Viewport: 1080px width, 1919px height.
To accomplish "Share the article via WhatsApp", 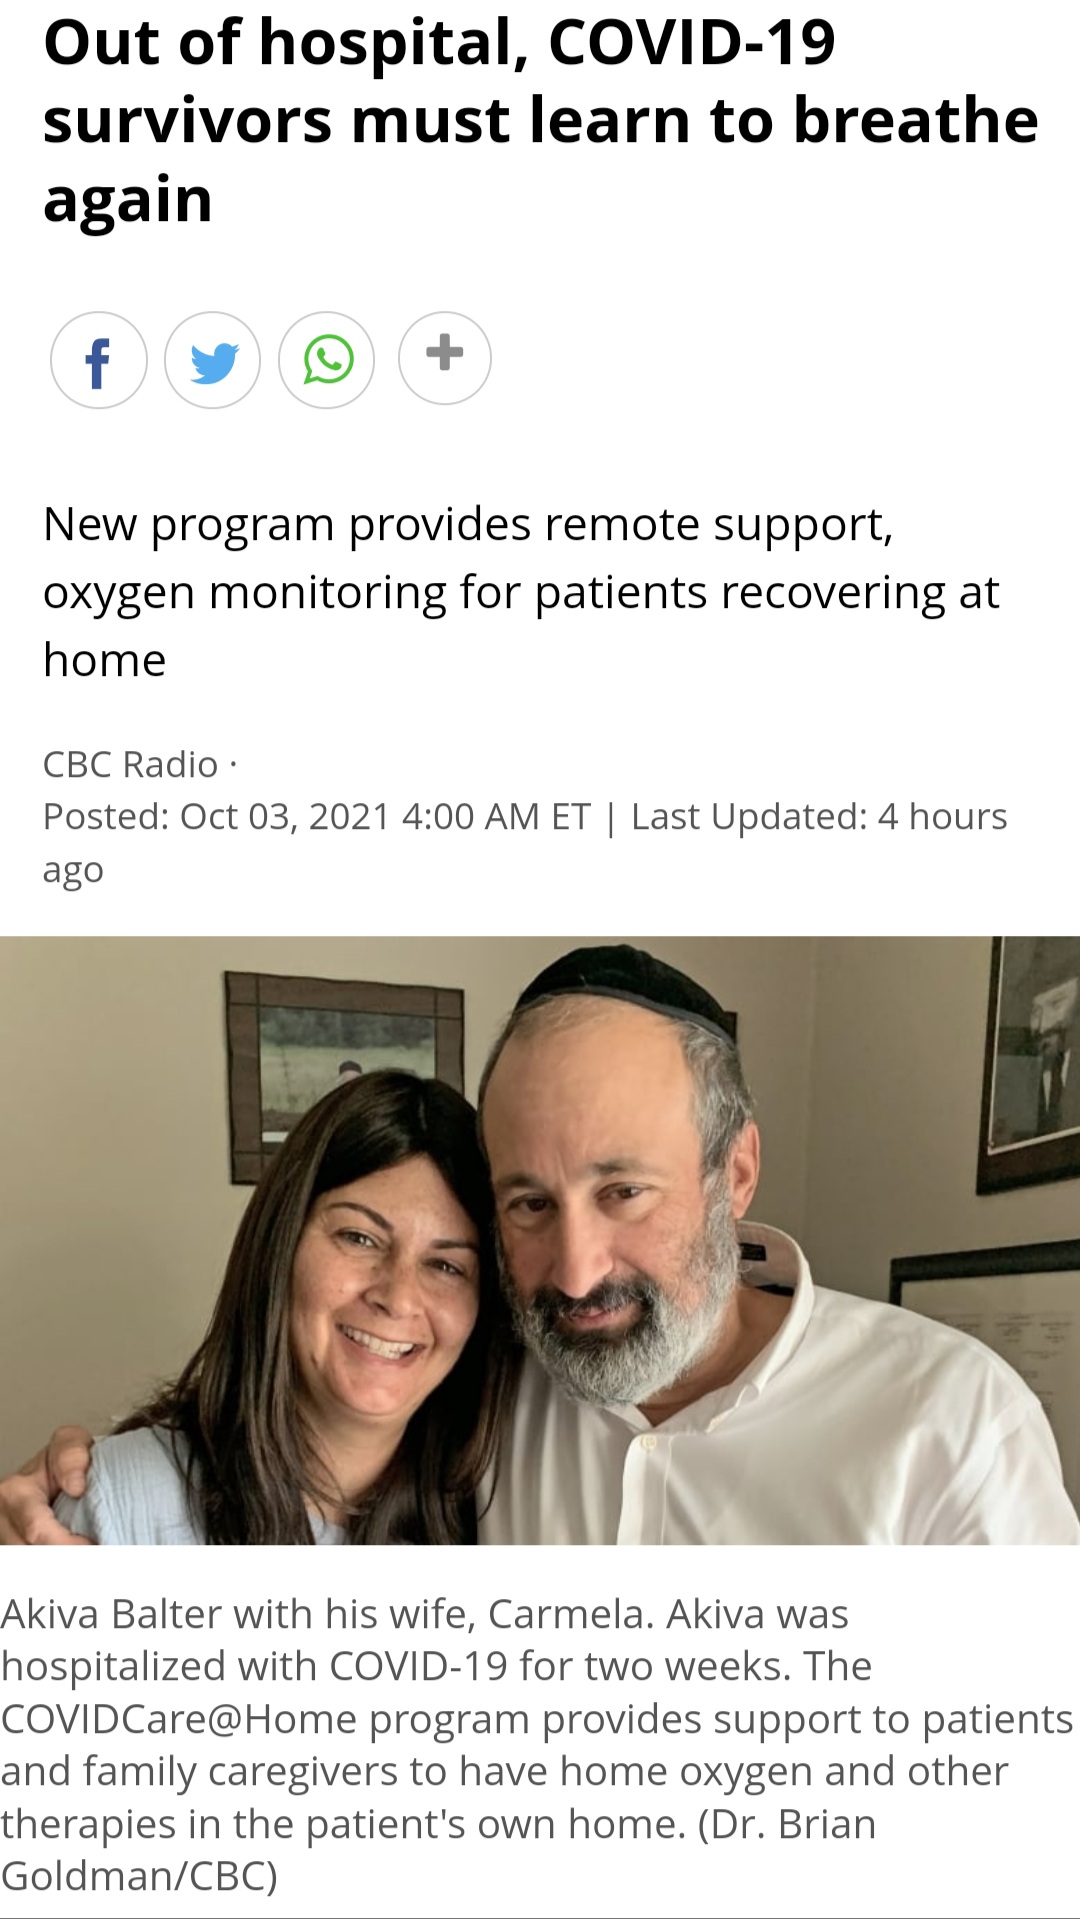I will [327, 360].
